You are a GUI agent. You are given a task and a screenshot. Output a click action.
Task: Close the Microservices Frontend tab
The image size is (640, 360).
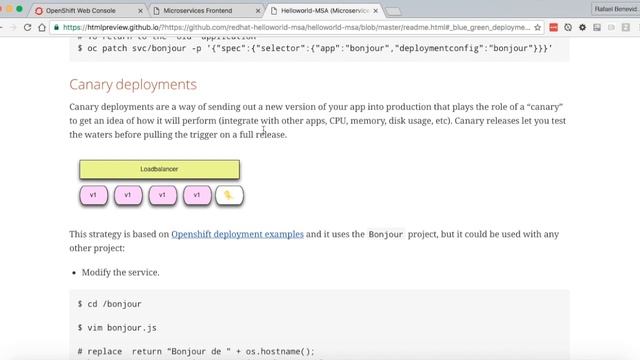click(x=258, y=11)
